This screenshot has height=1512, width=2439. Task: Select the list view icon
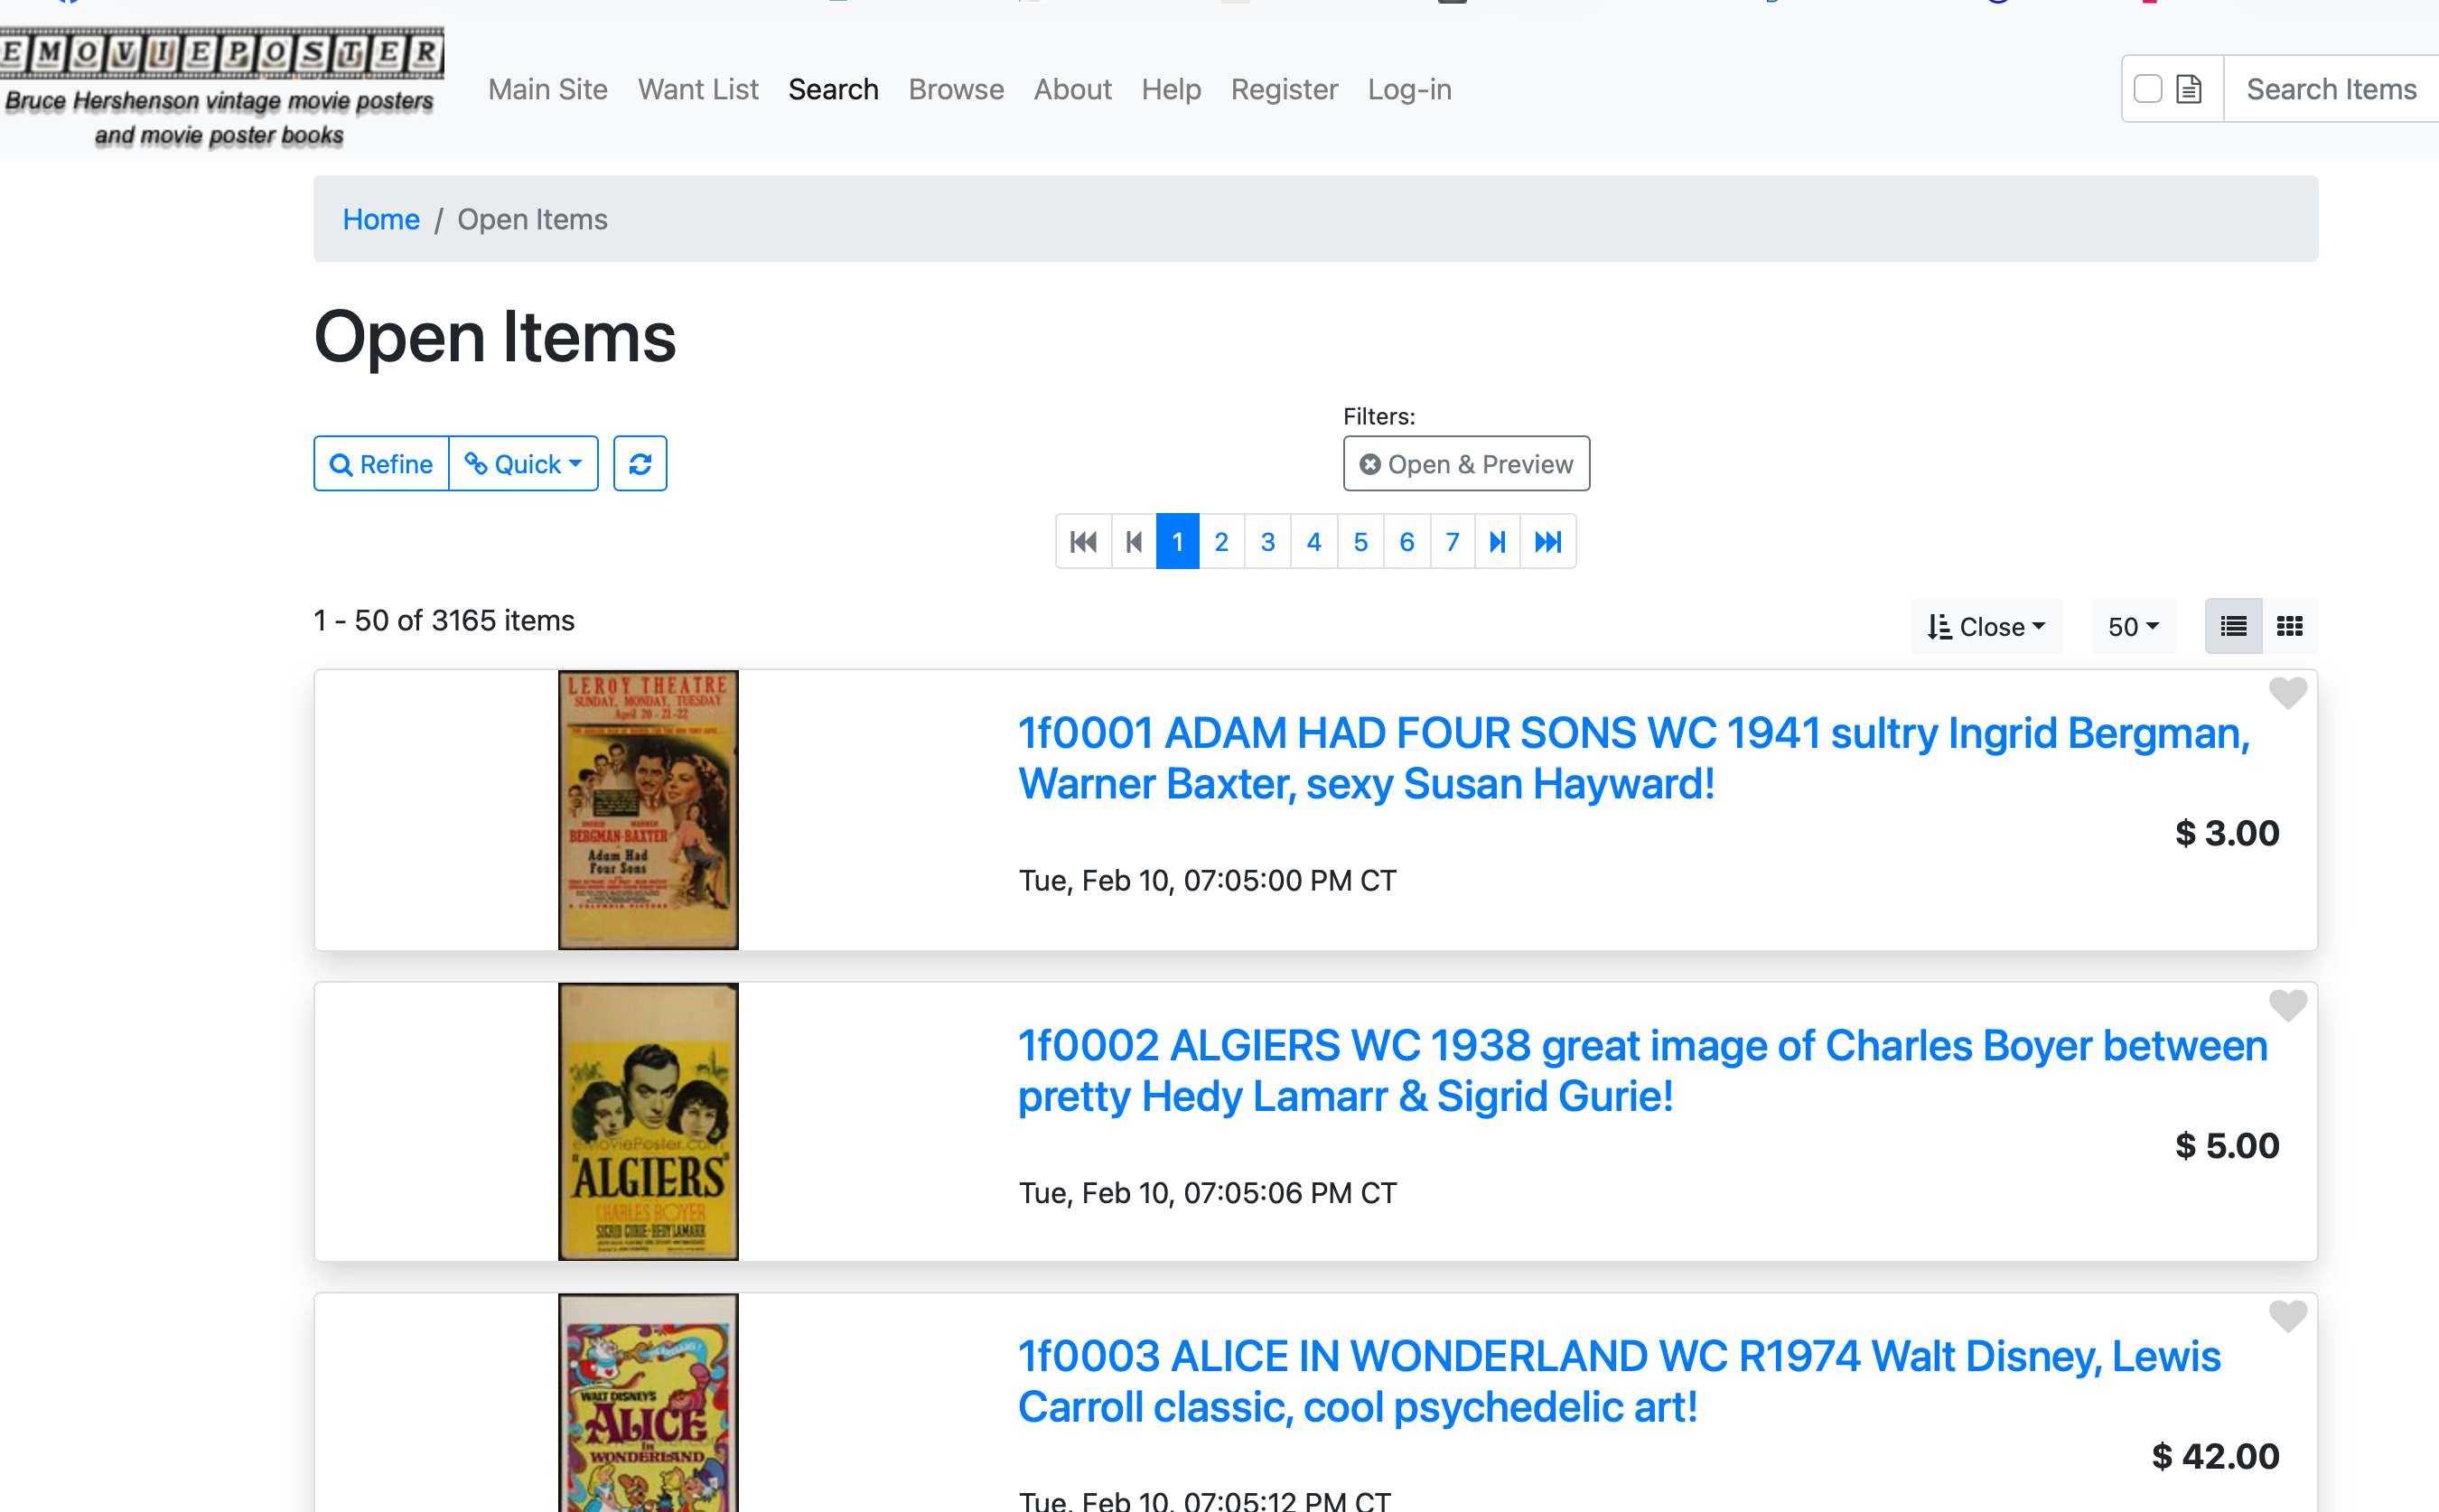pos(2233,627)
